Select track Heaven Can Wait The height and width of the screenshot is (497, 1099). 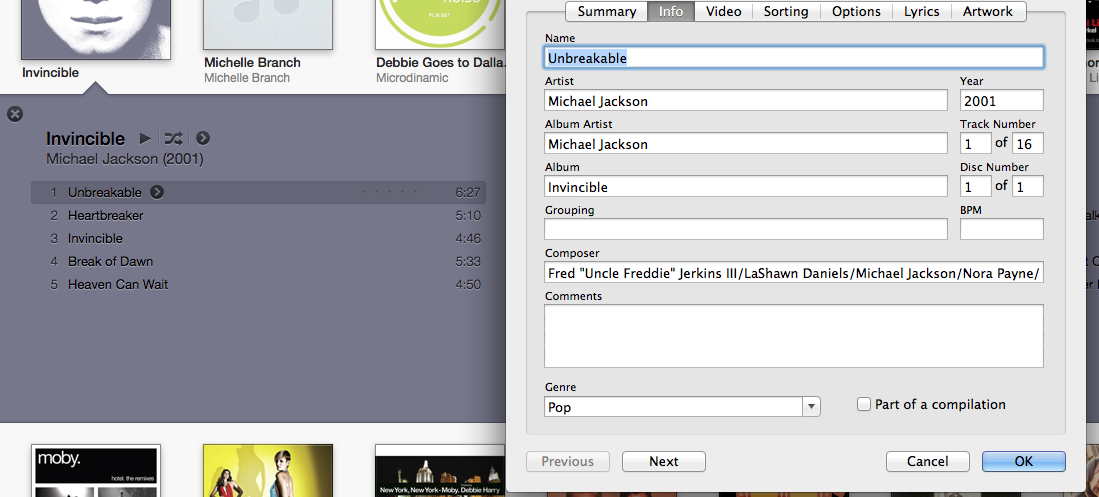click(x=258, y=285)
